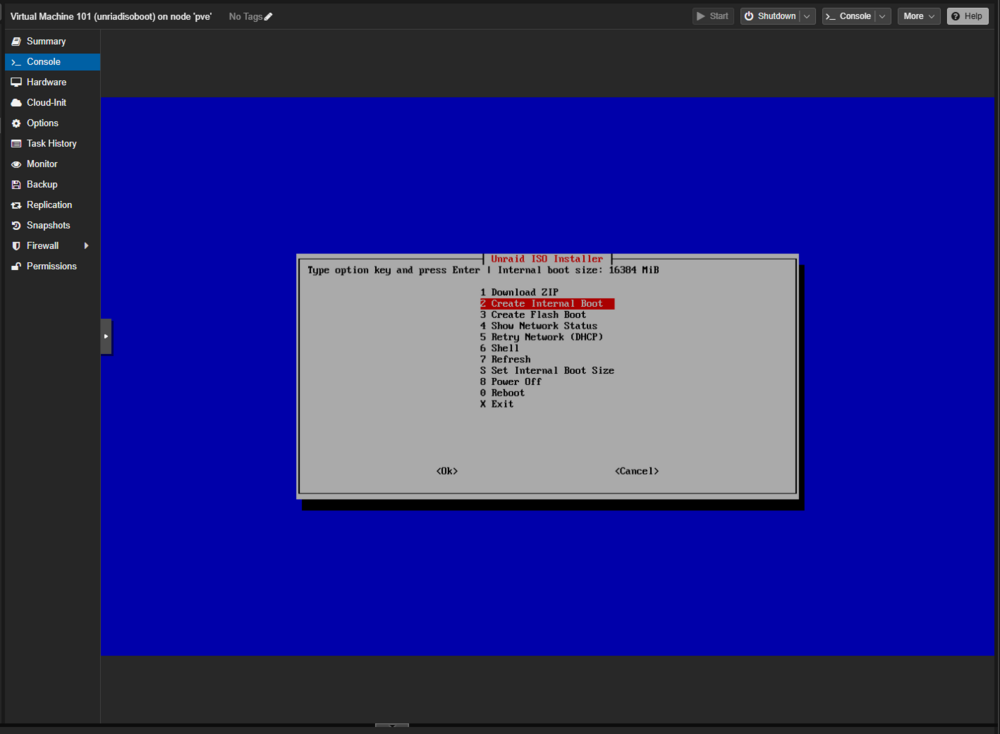Open the More dropdown menu
This screenshot has width=1000, height=734.
(918, 16)
